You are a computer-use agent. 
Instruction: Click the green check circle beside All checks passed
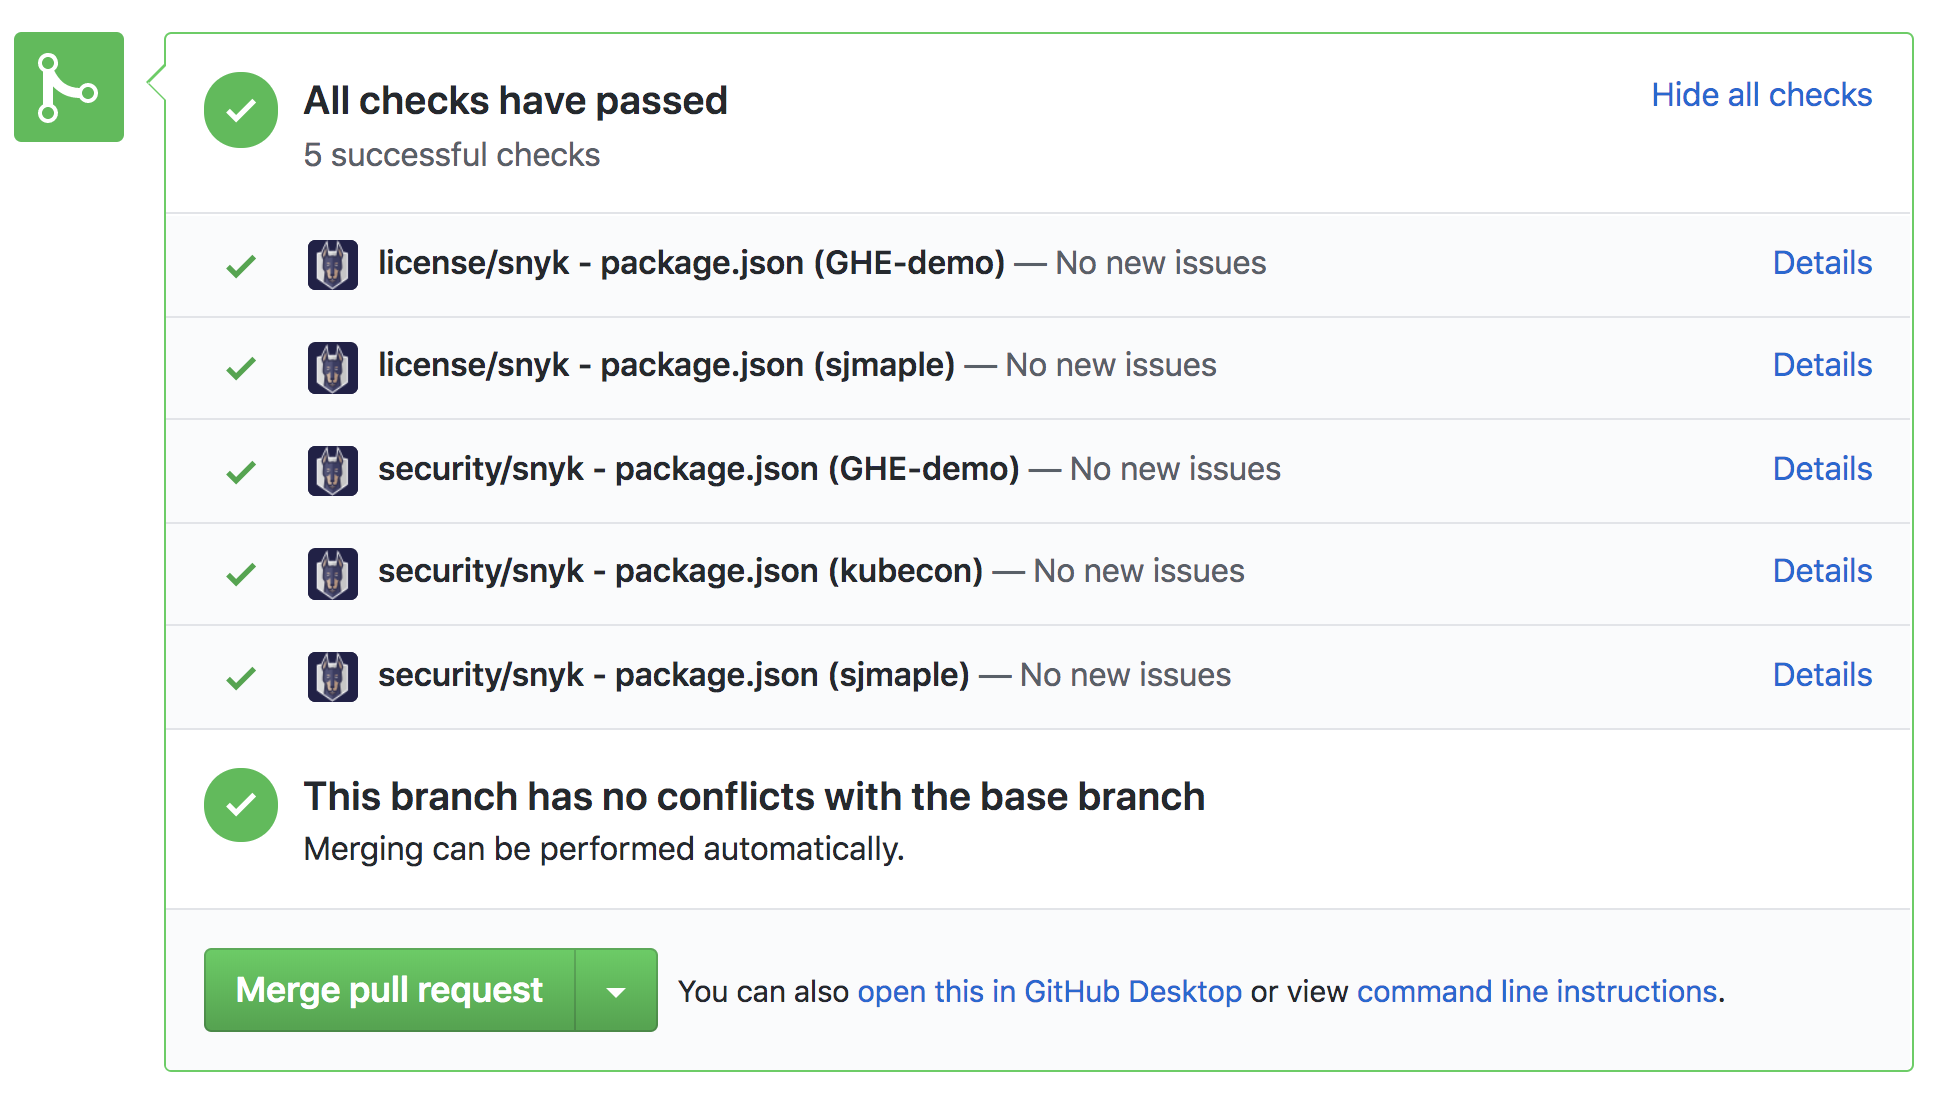(x=240, y=110)
